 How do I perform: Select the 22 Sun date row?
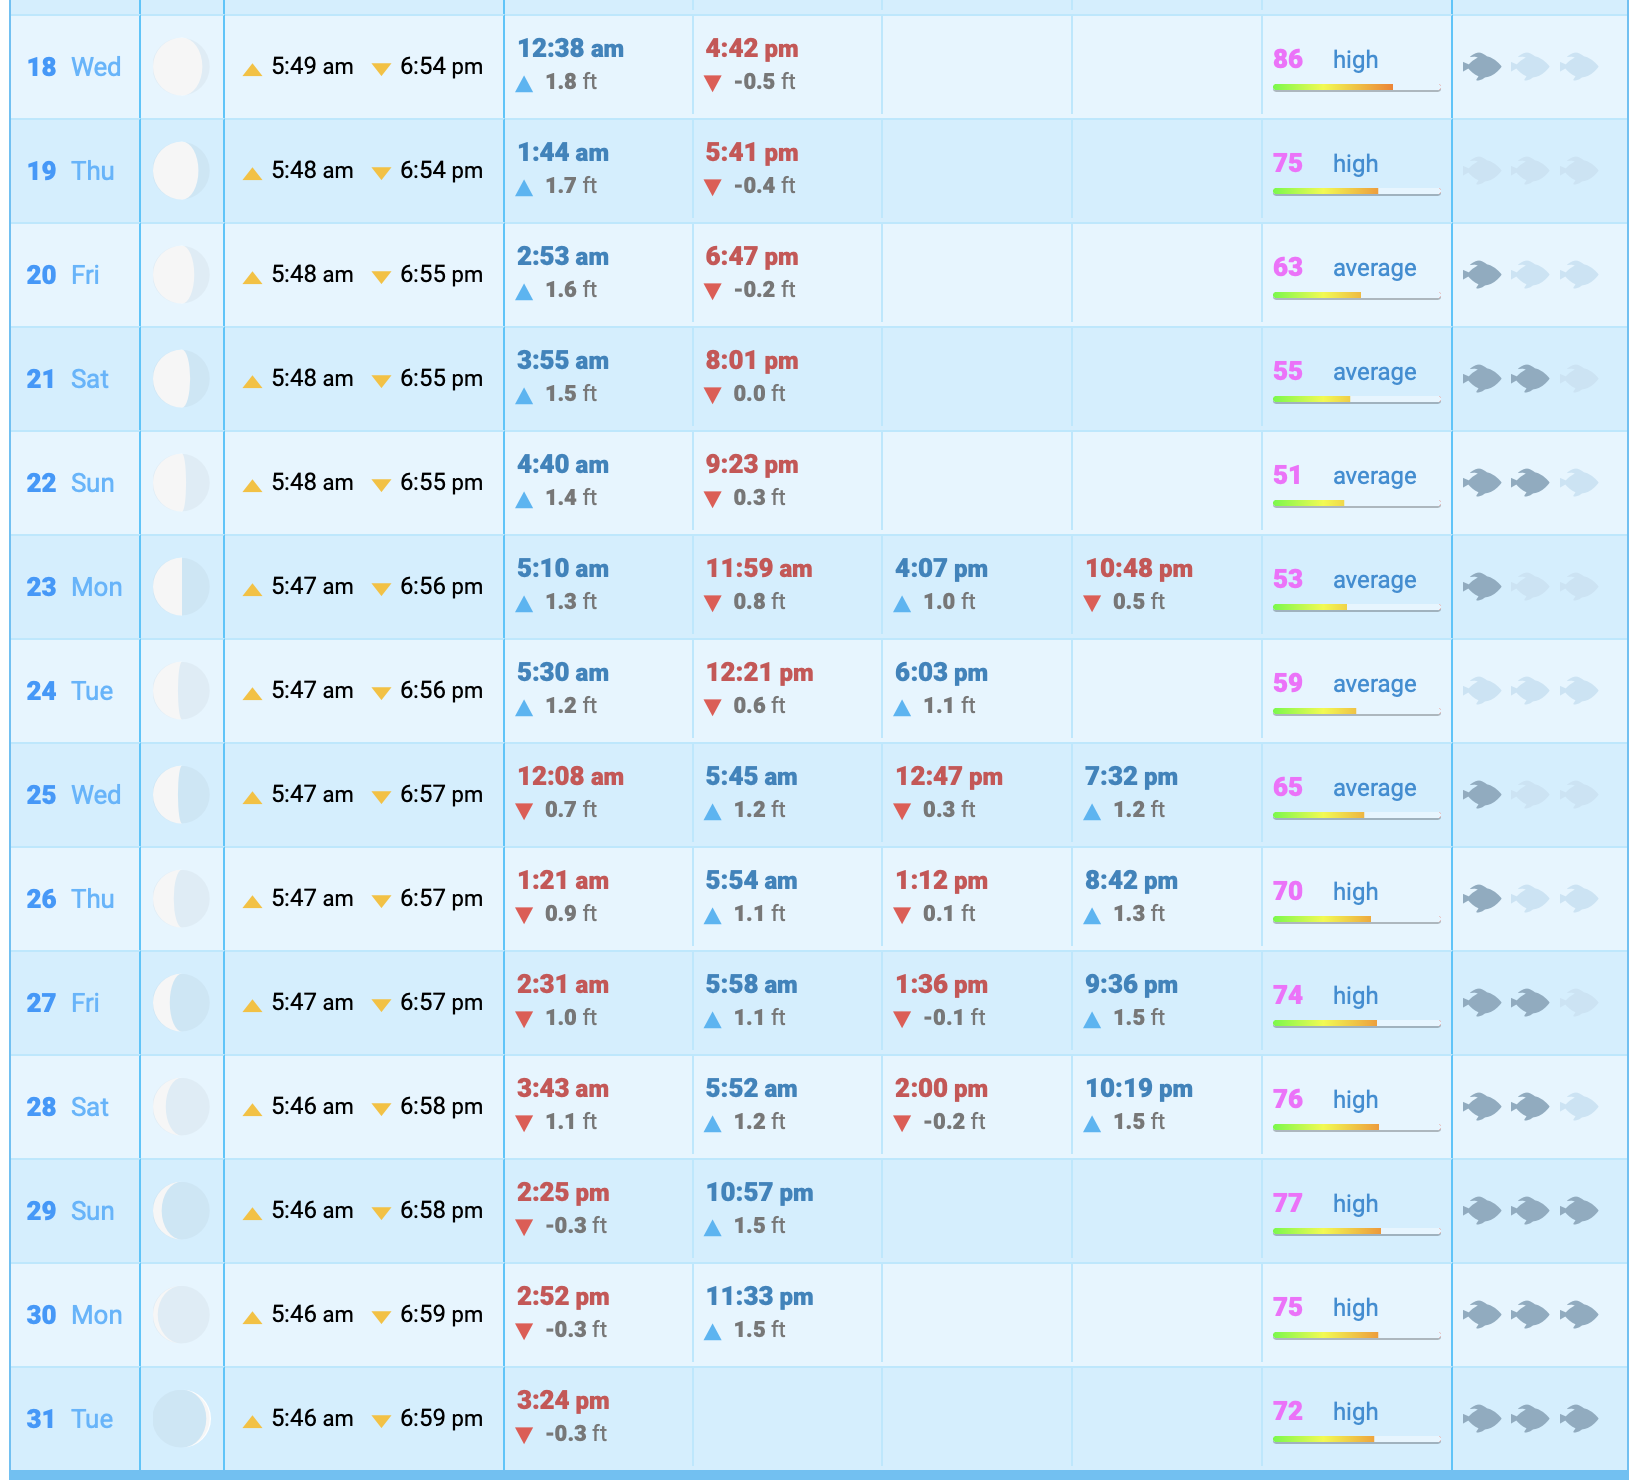(70, 483)
